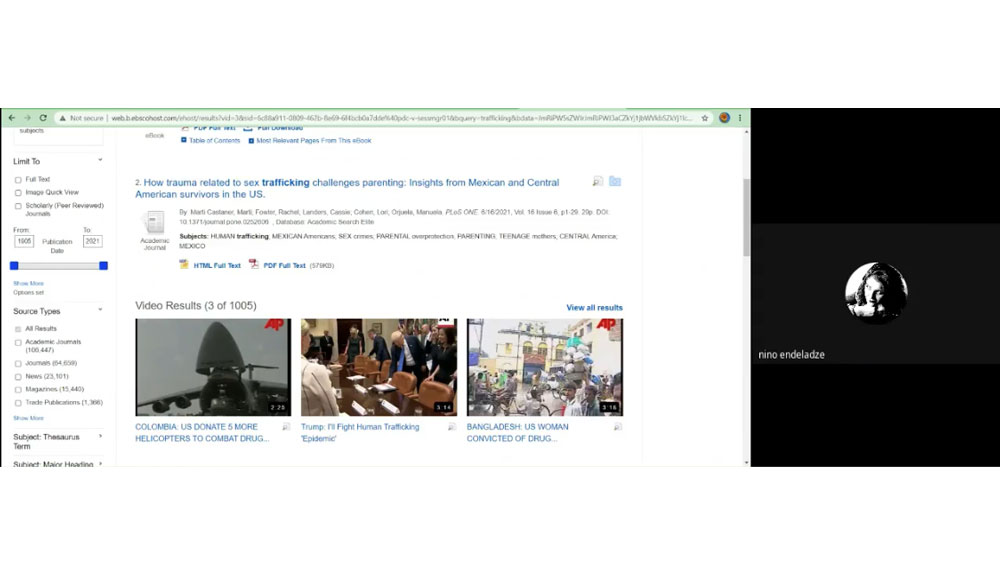Add result 2 to folder icon

coord(615,182)
